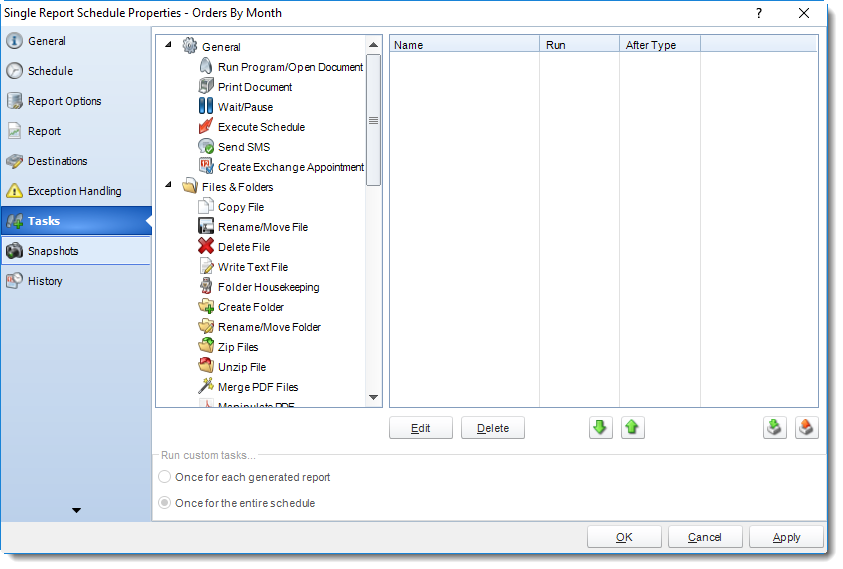Image resolution: width=843 pixels, height=569 pixels.
Task: Collapse the Files & Folders tree node
Action: click(x=168, y=184)
